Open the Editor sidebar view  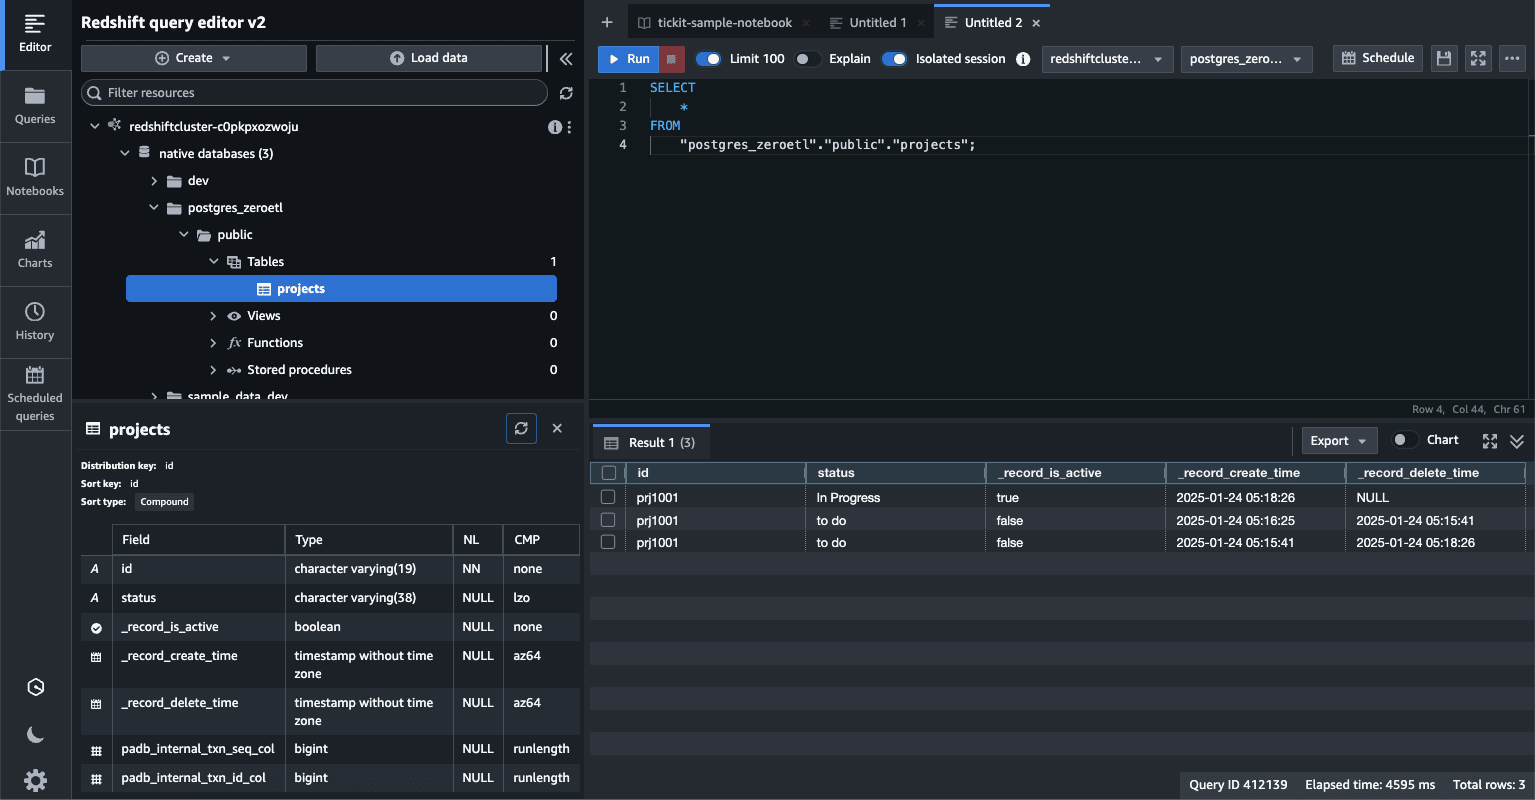point(35,34)
